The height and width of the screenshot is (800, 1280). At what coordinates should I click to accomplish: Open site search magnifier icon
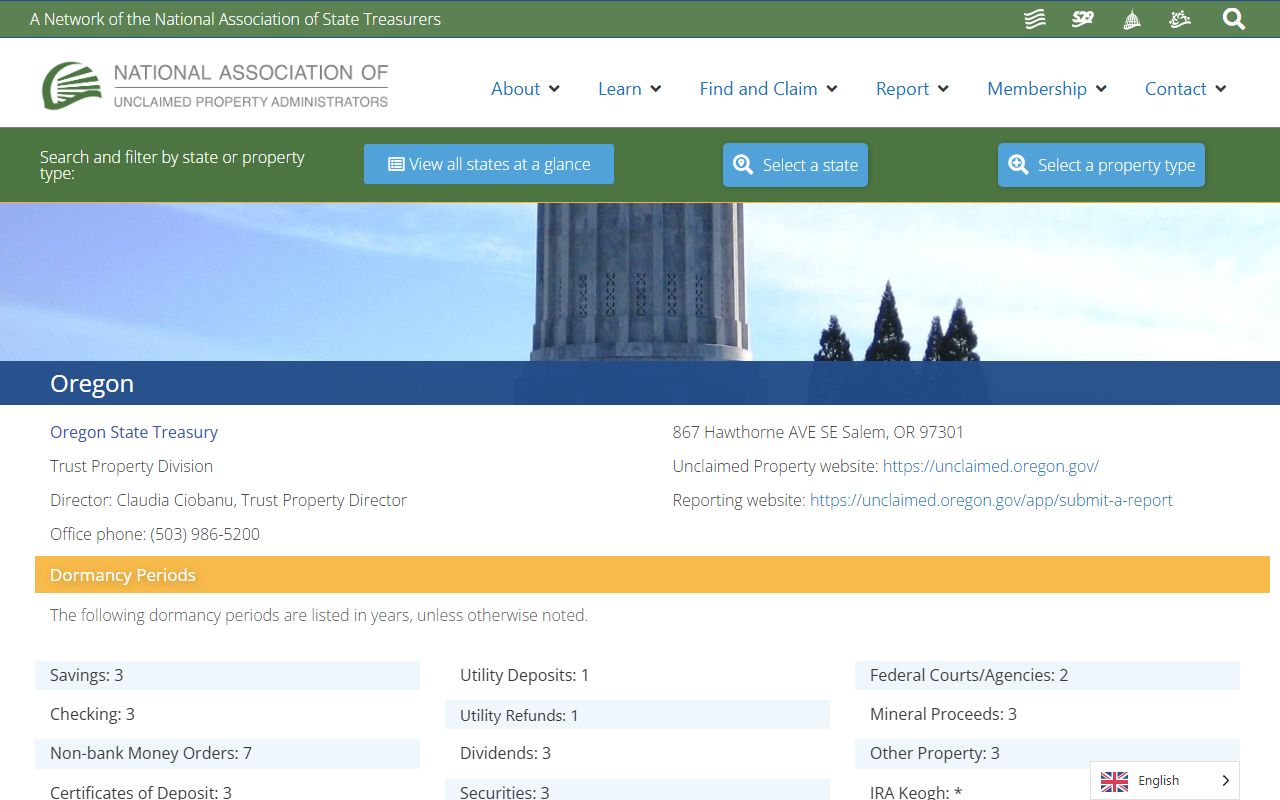[1234, 19]
